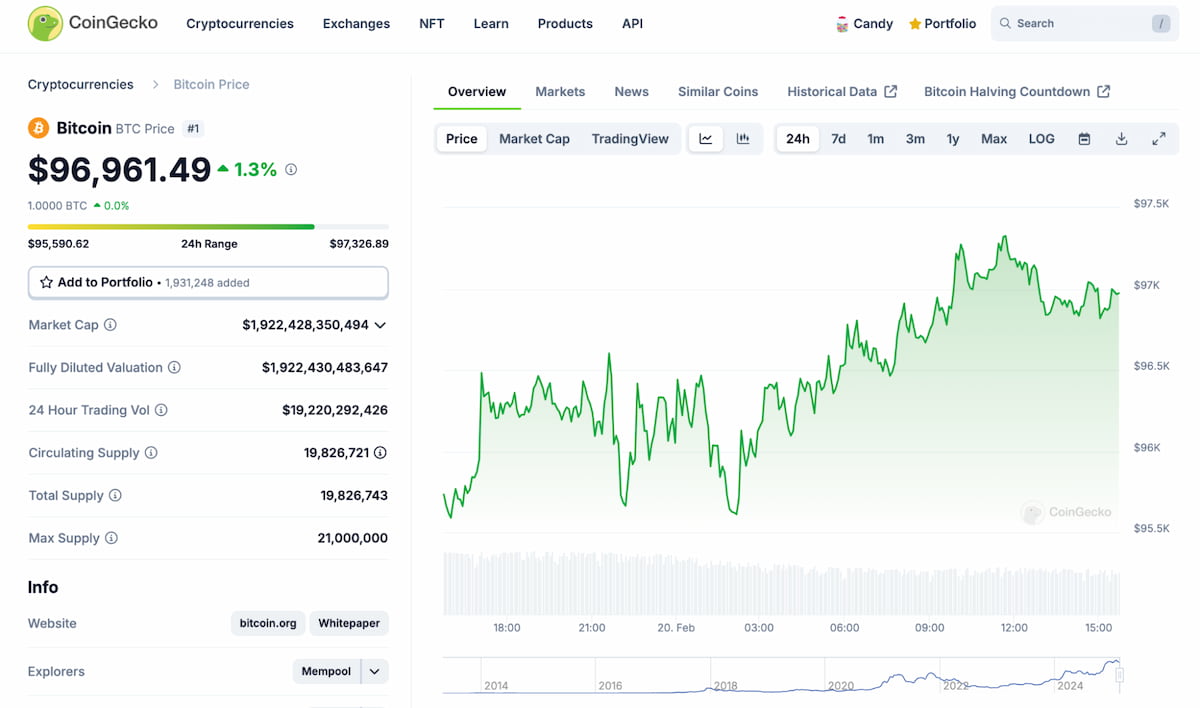
Task: Click the slash shortcut key badge
Action: [1161, 23]
